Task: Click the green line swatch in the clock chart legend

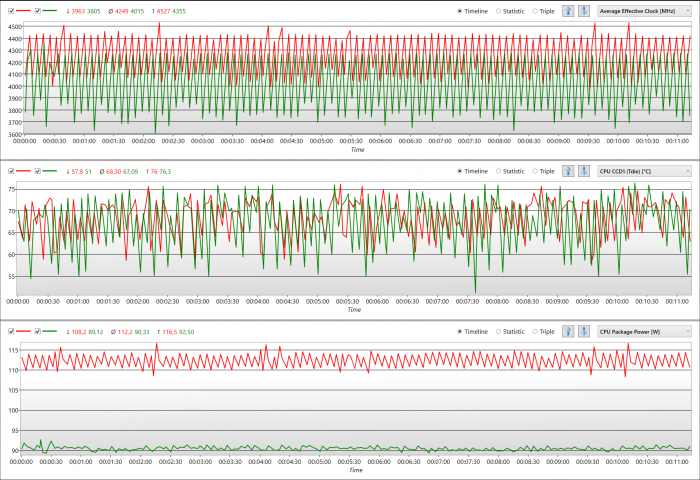Action: [51, 10]
